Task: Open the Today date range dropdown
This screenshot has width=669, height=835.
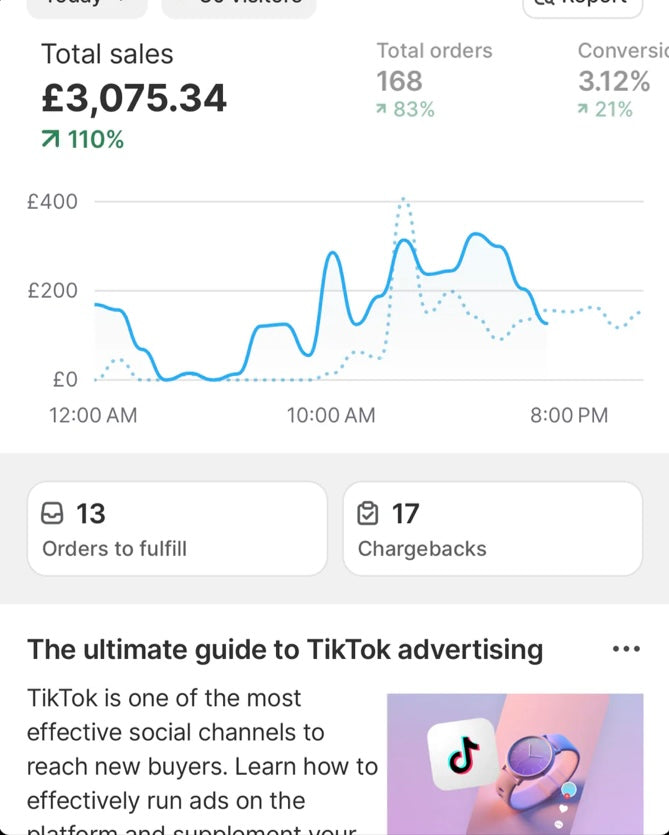Action: coord(87,5)
